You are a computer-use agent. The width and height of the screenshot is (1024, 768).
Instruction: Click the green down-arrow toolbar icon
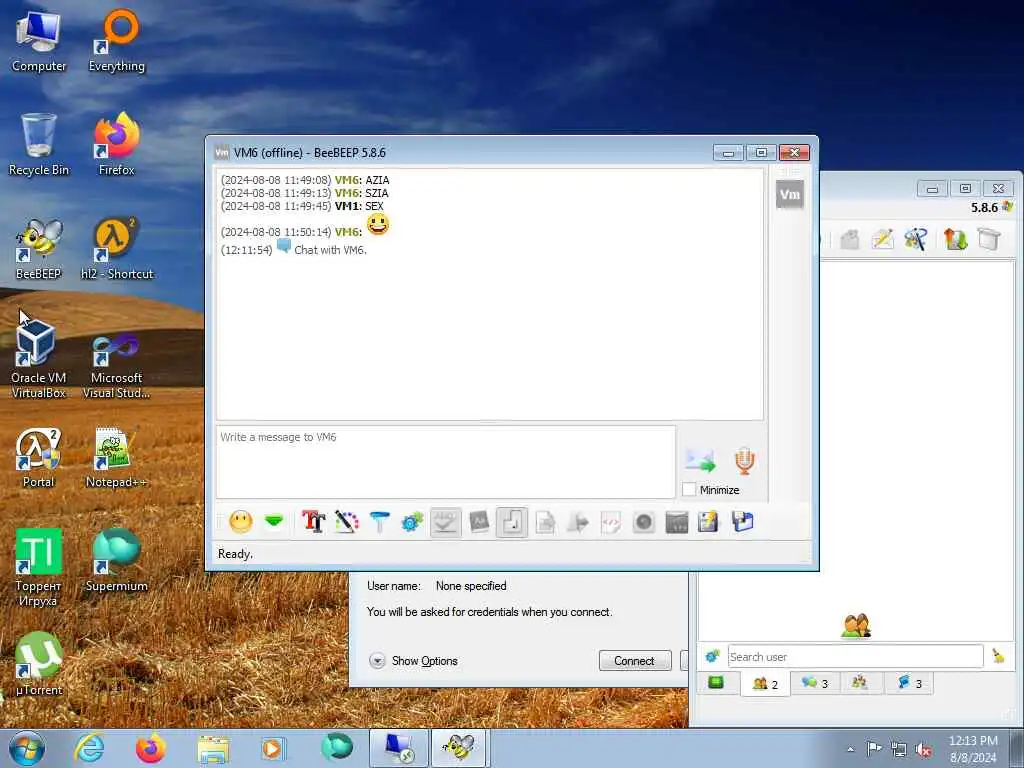coord(274,522)
